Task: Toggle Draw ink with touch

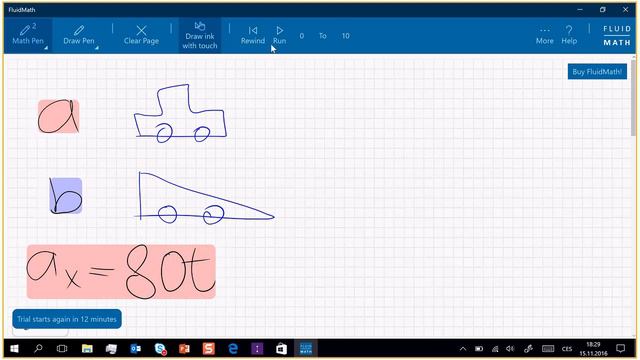Action: point(200,35)
